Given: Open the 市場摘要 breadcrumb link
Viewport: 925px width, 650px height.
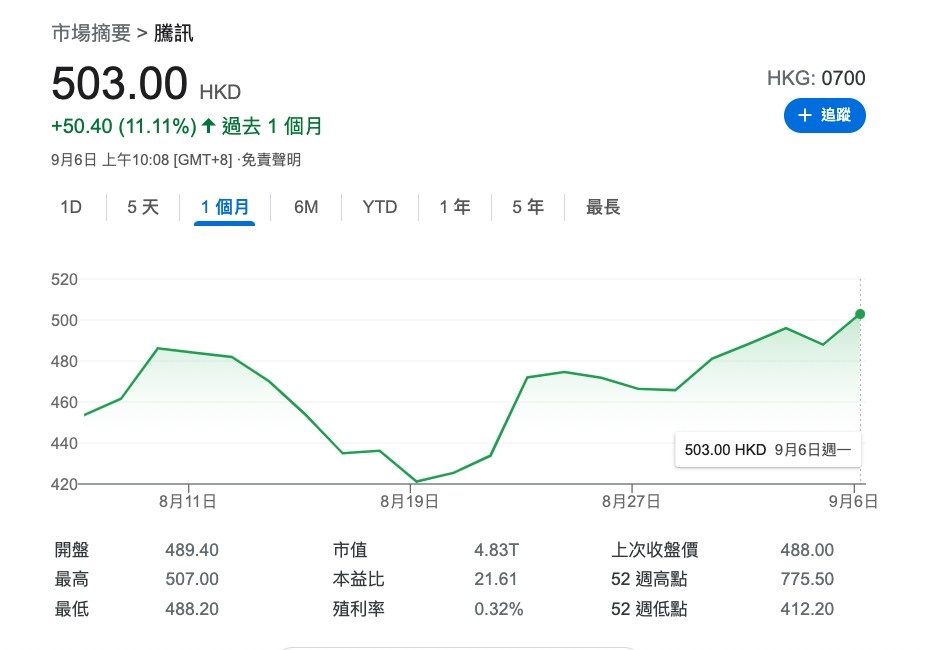Looking at the screenshot, I should 90,33.
